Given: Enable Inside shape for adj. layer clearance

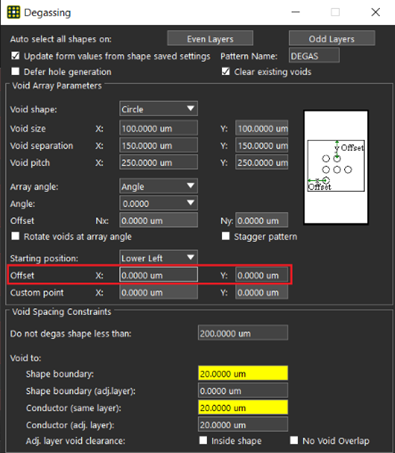Looking at the screenshot, I should [x=203, y=440].
